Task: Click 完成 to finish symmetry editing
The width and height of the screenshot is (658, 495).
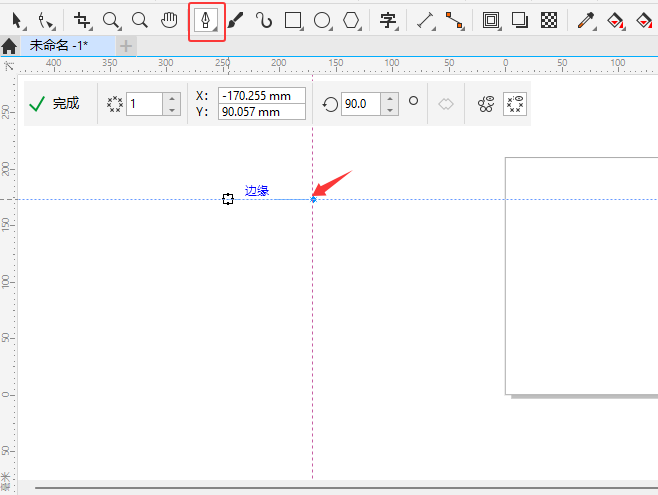Action: [54, 104]
